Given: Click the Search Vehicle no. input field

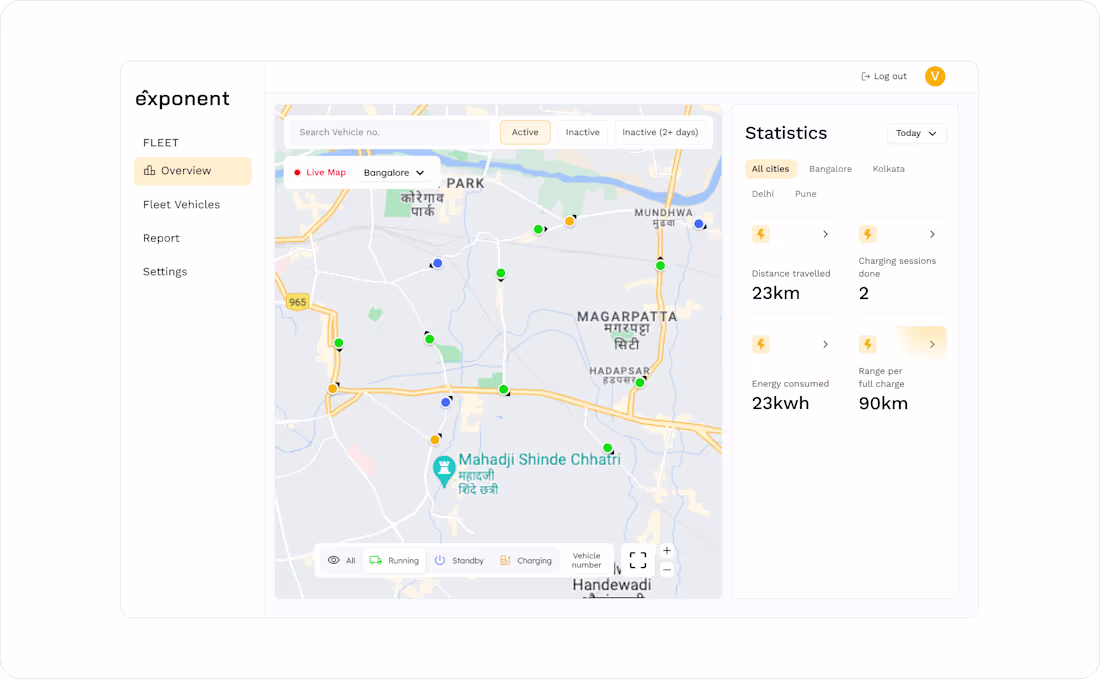Looking at the screenshot, I should tap(389, 131).
